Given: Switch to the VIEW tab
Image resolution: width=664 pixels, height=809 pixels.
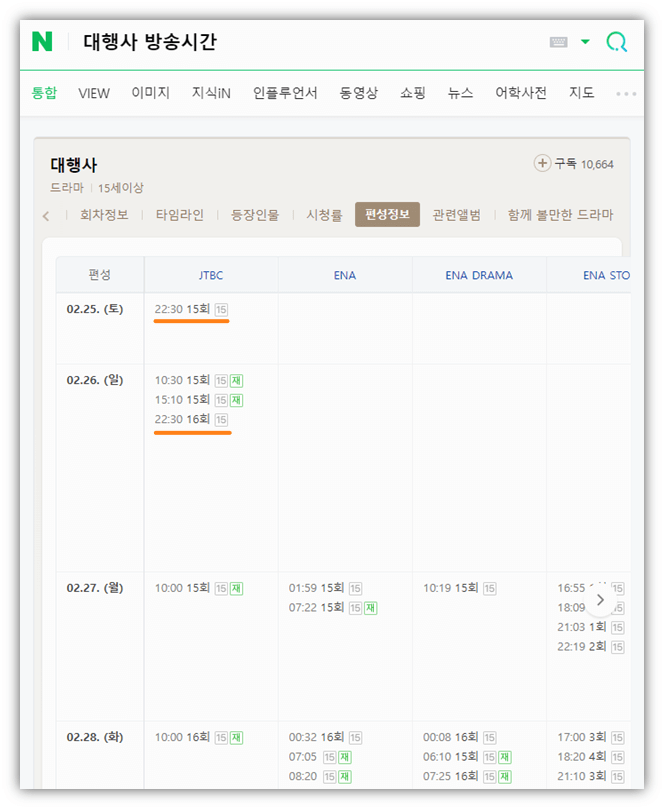Looking at the screenshot, I should coord(94,93).
